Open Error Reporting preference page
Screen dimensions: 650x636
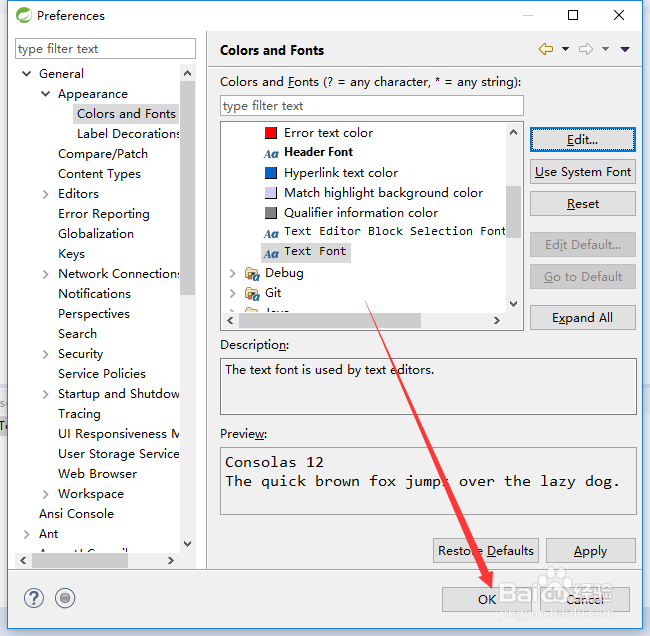click(x=104, y=214)
